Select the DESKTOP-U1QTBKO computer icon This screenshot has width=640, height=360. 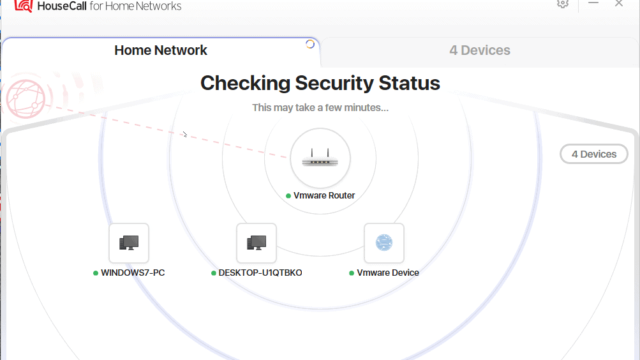point(256,243)
